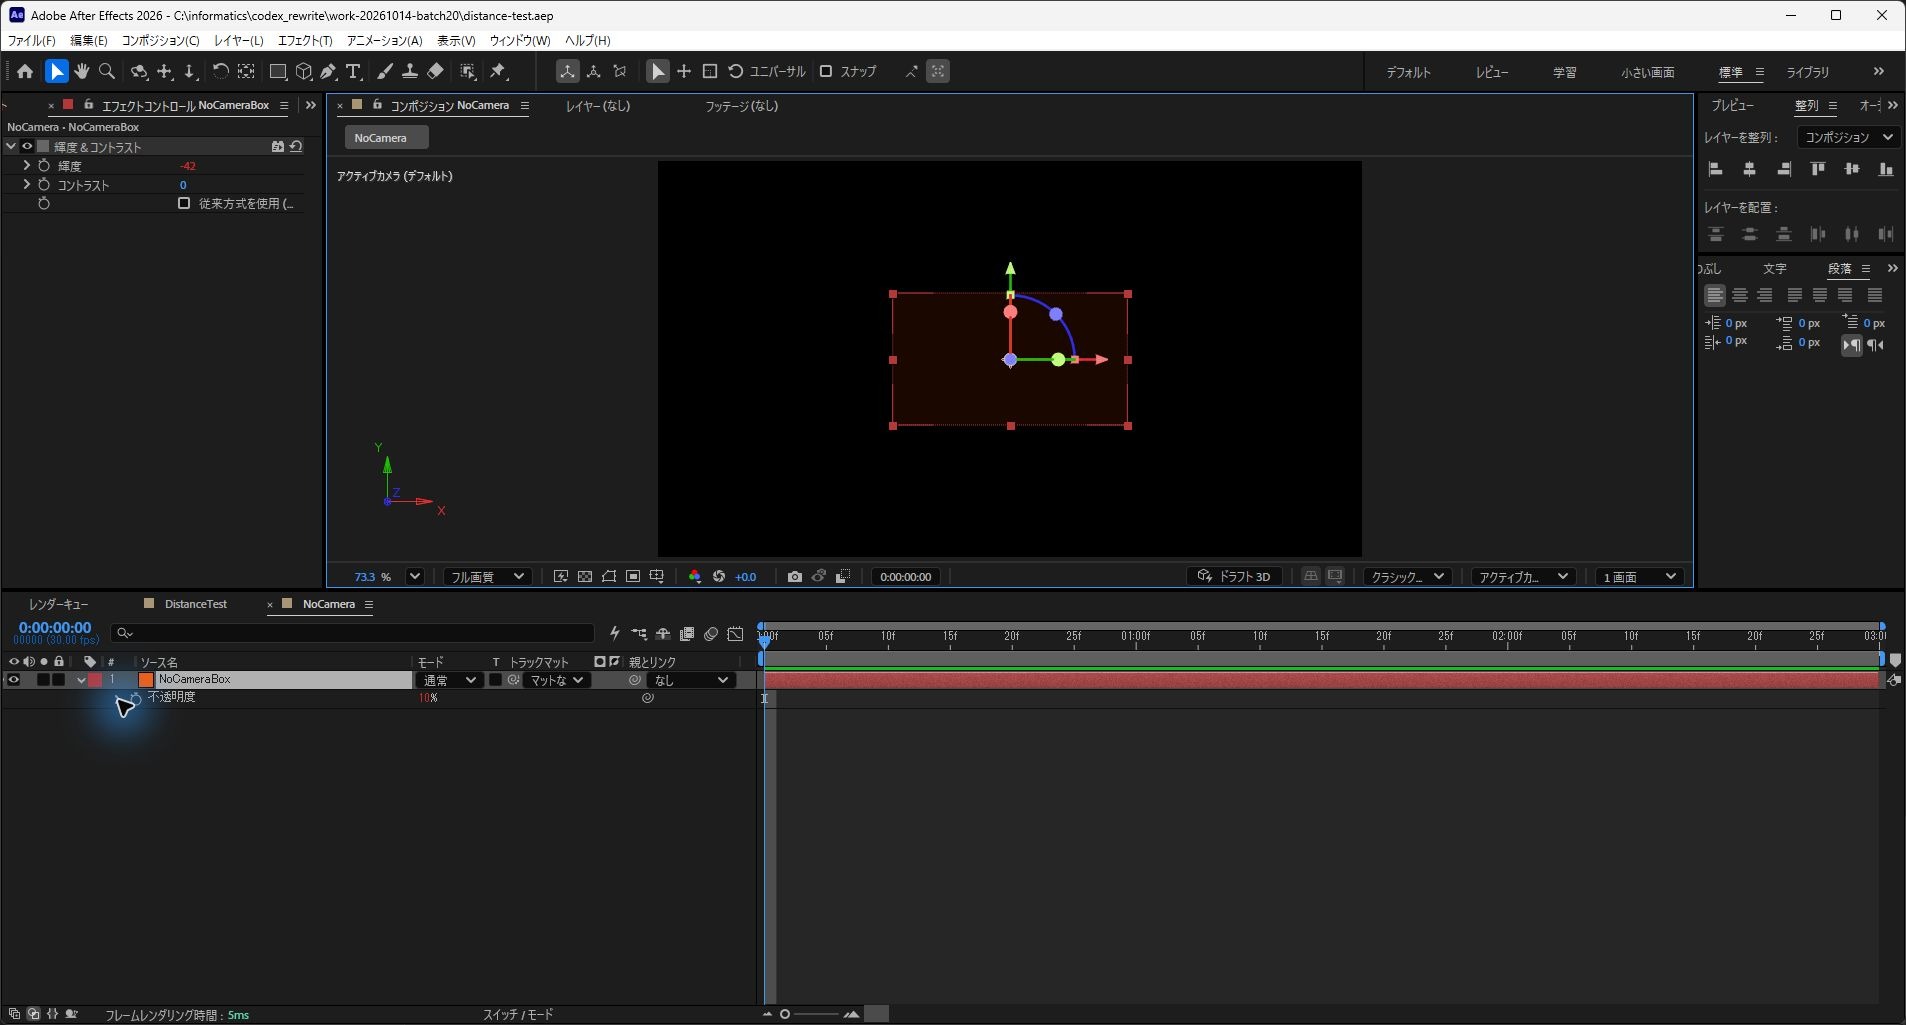Open the magnification 73.3% dropdown
The width and height of the screenshot is (1906, 1025).
(x=415, y=577)
